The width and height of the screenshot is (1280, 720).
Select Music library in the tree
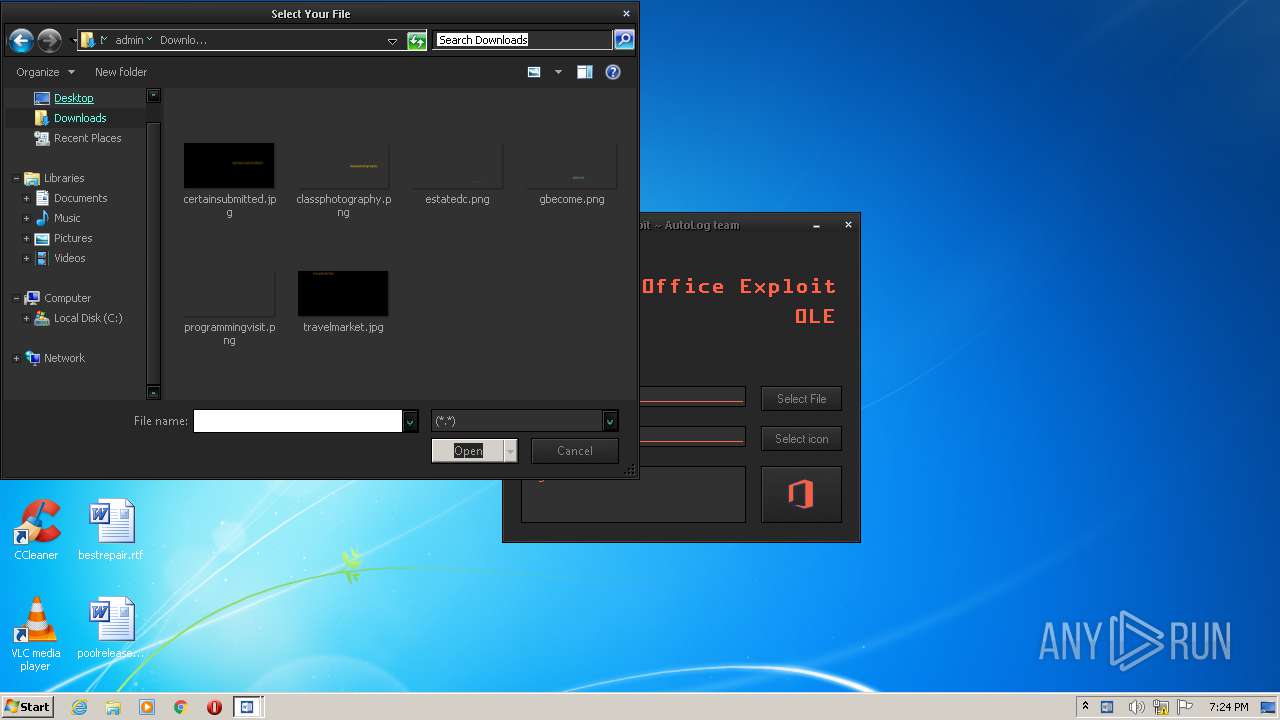pos(67,218)
